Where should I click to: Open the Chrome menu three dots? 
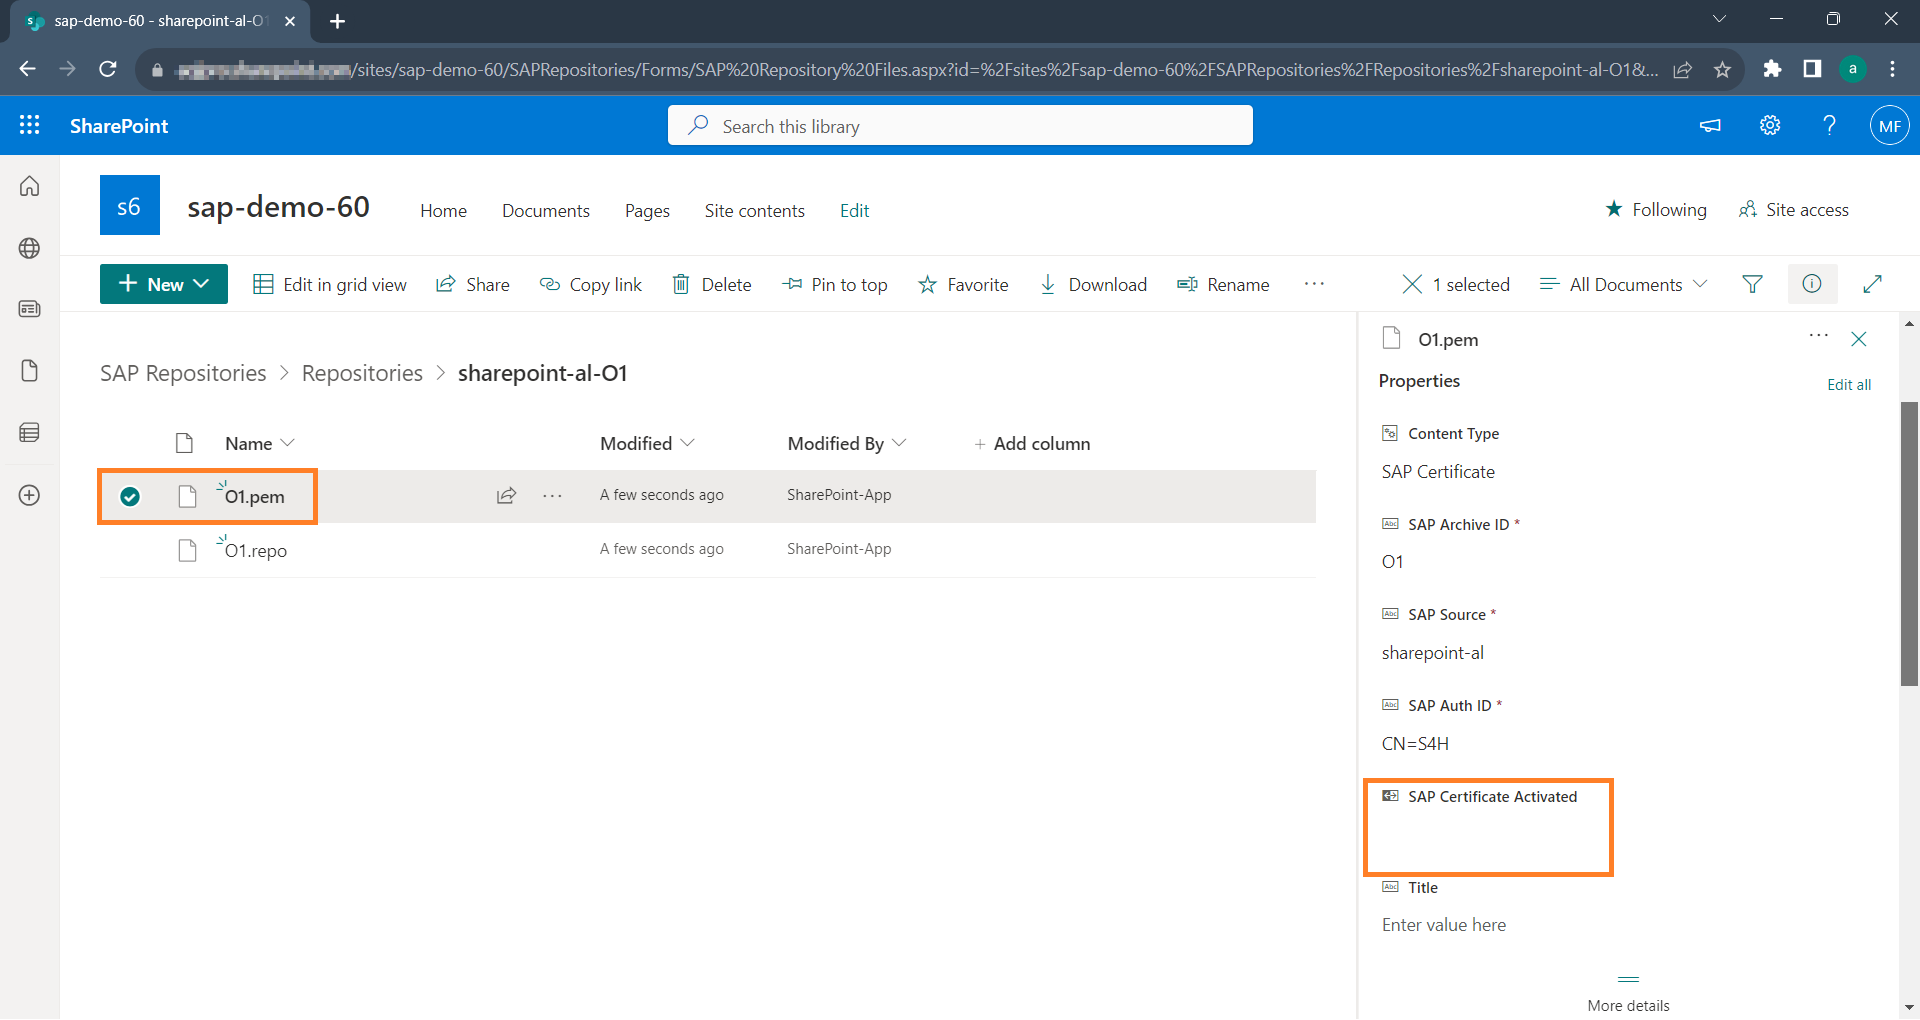coord(1892,69)
